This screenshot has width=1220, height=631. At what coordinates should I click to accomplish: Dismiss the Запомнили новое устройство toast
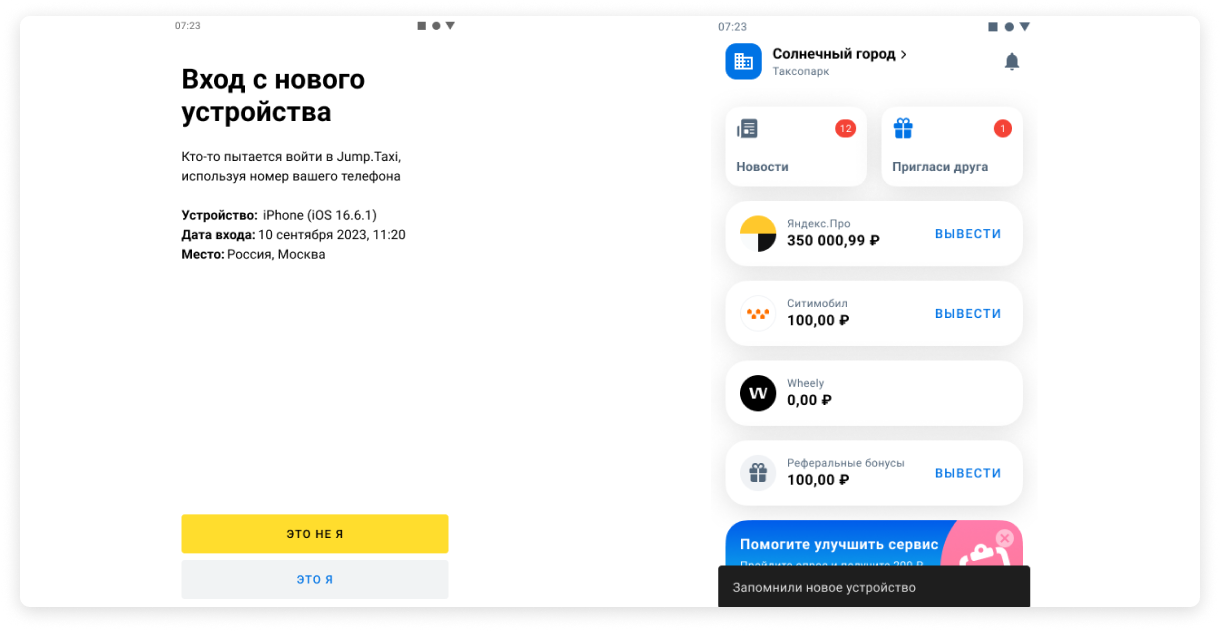click(x=873, y=587)
